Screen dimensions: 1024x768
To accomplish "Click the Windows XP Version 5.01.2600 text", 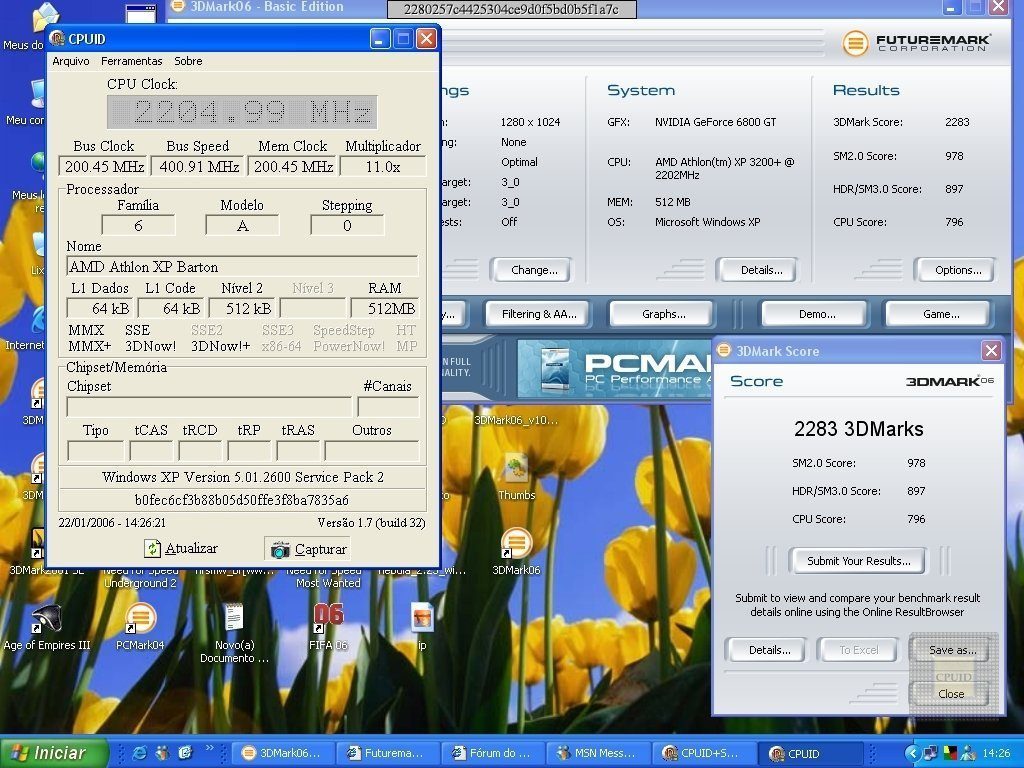I will pyautogui.click(x=242, y=477).
